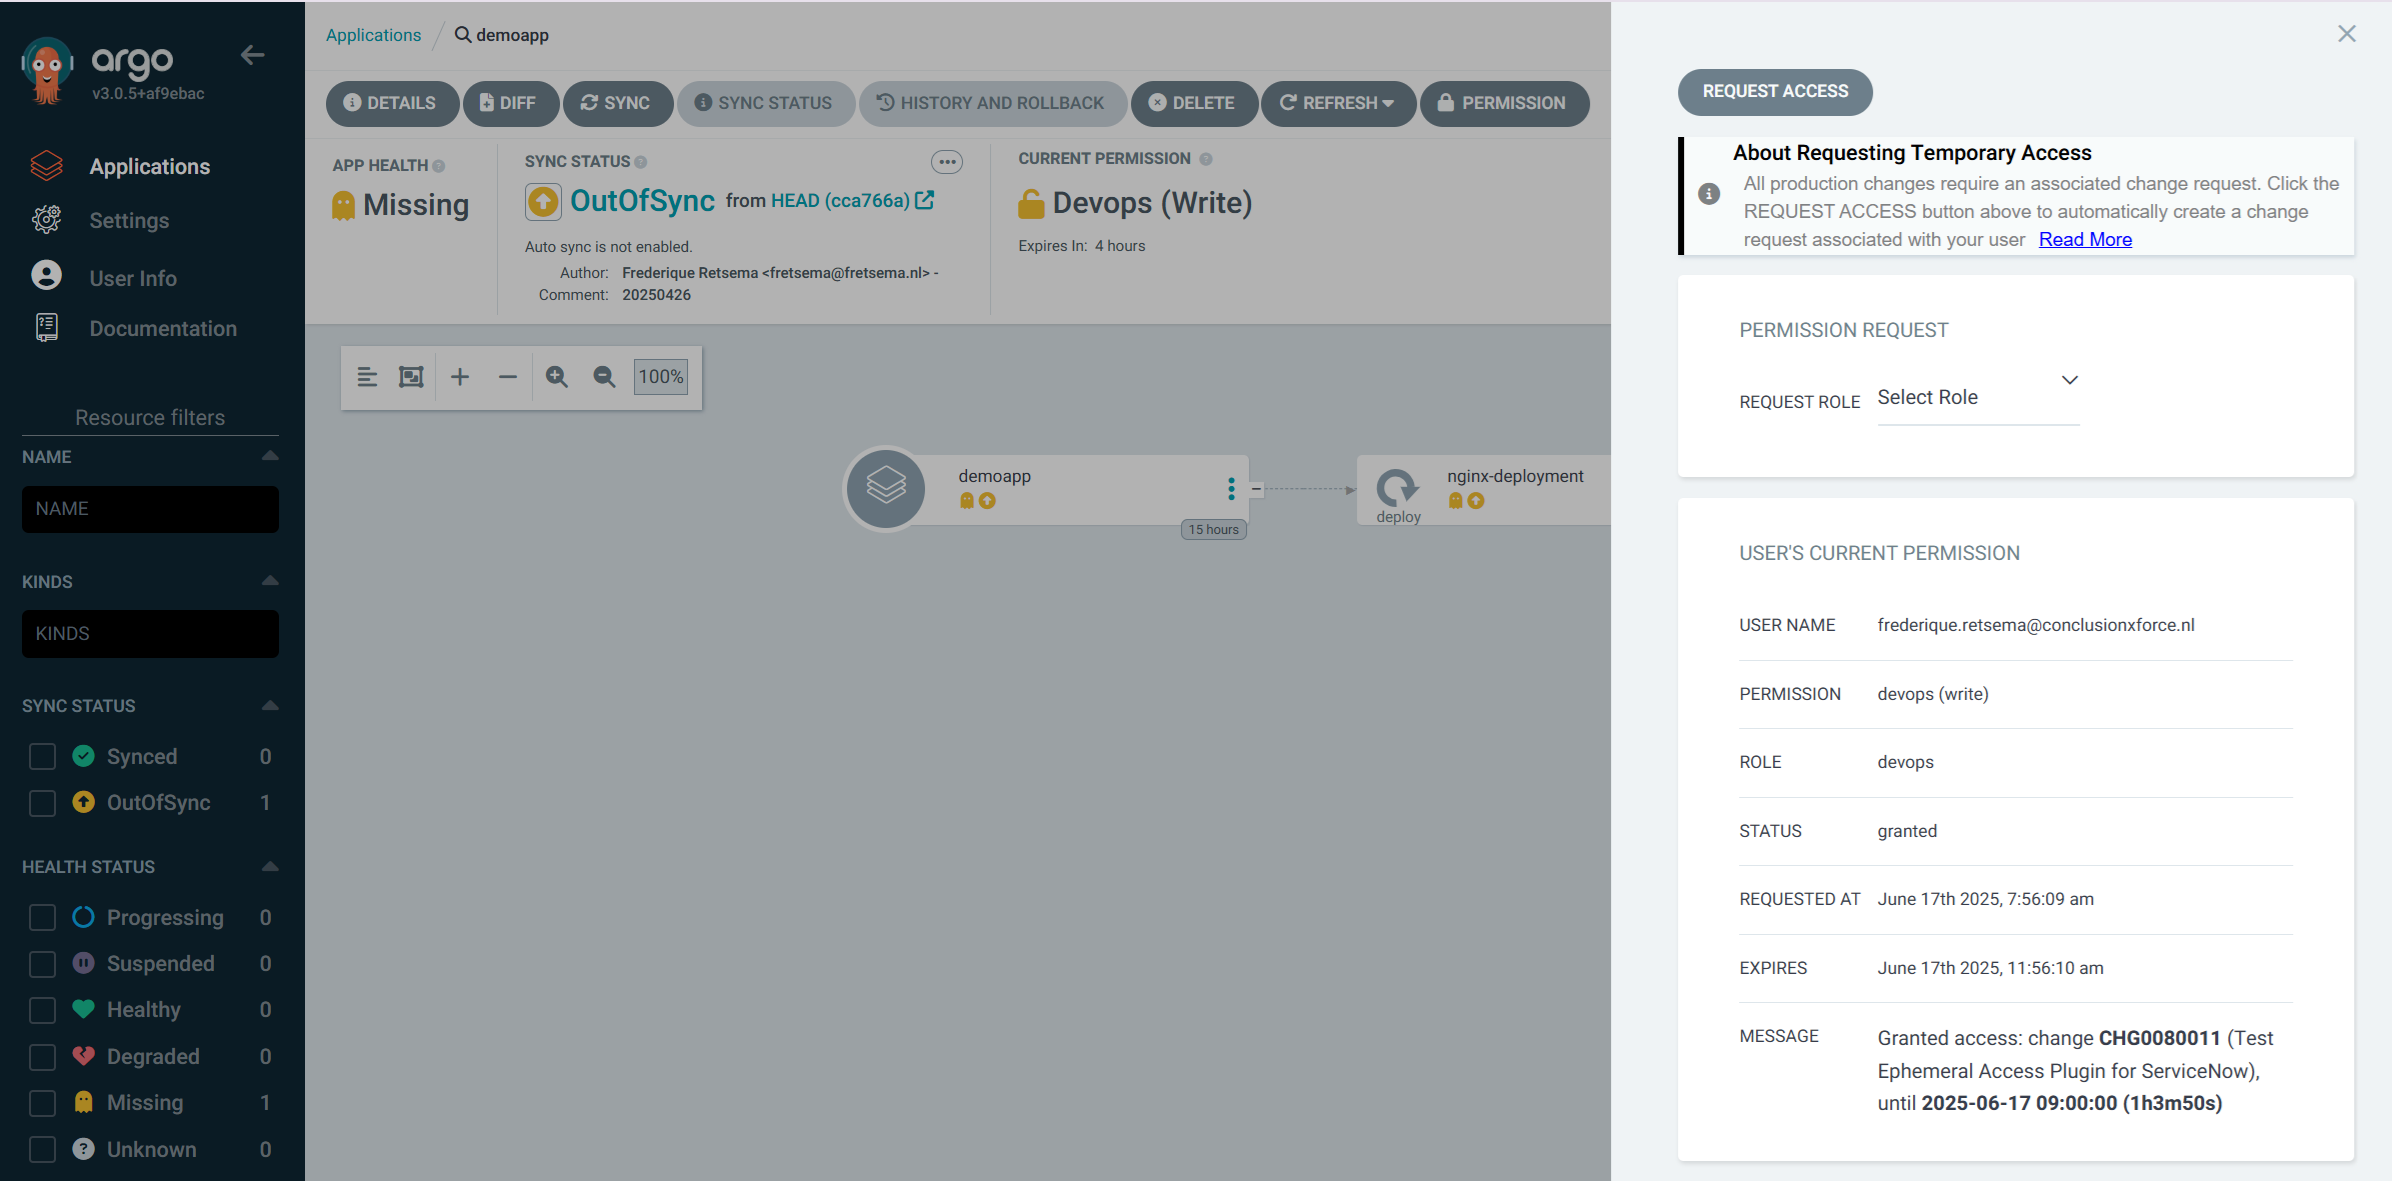Collapse the KINDS filter section
2392x1181 pixels.
pyautogui.click(x=270, y=581)
